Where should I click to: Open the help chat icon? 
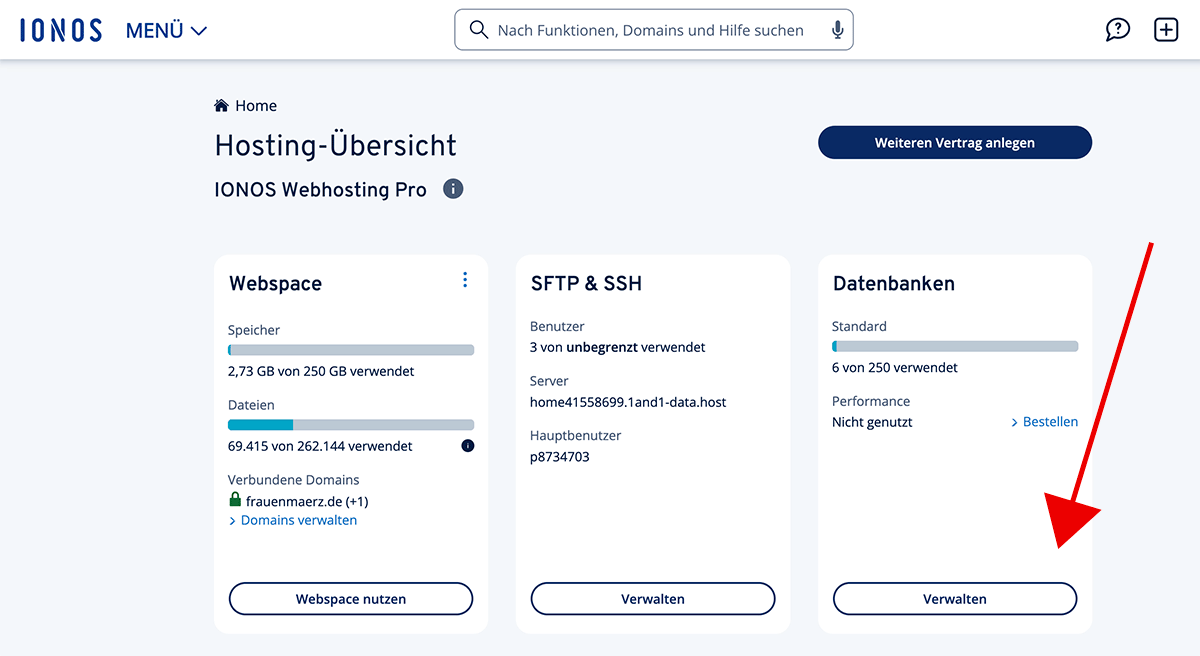tap(1117, 30)
